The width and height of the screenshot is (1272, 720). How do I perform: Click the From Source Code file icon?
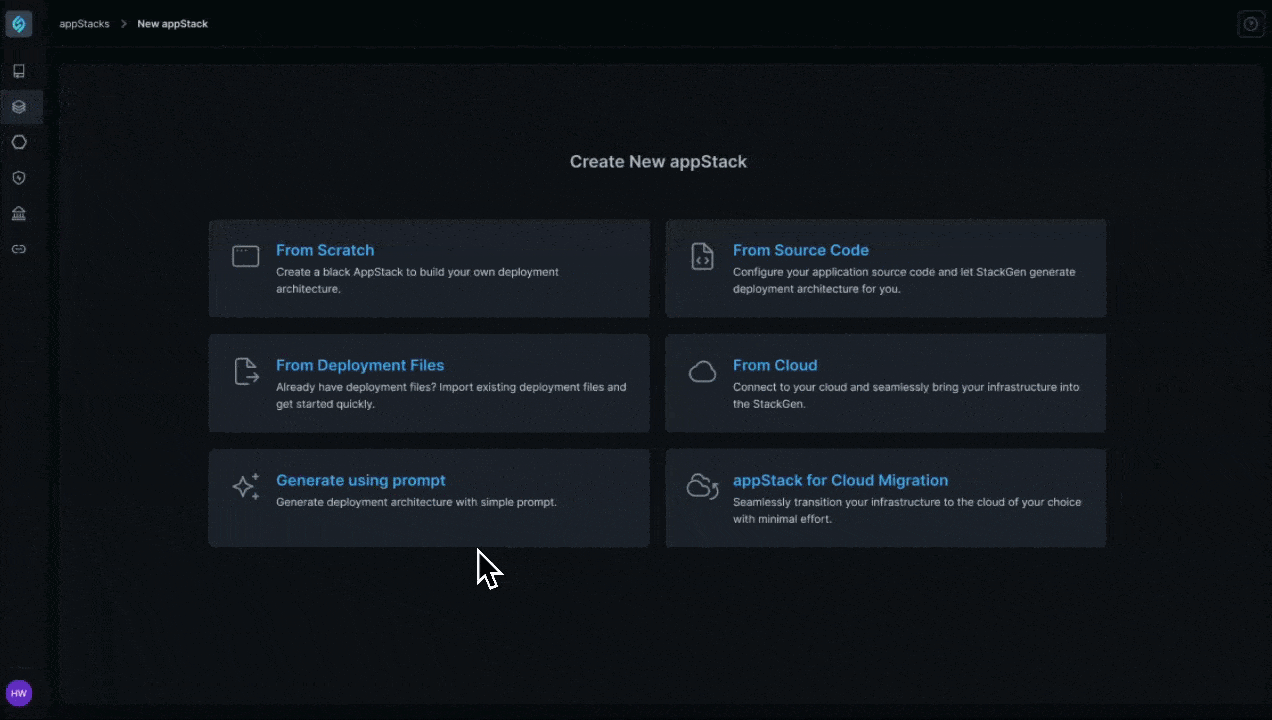pos(702,256)
